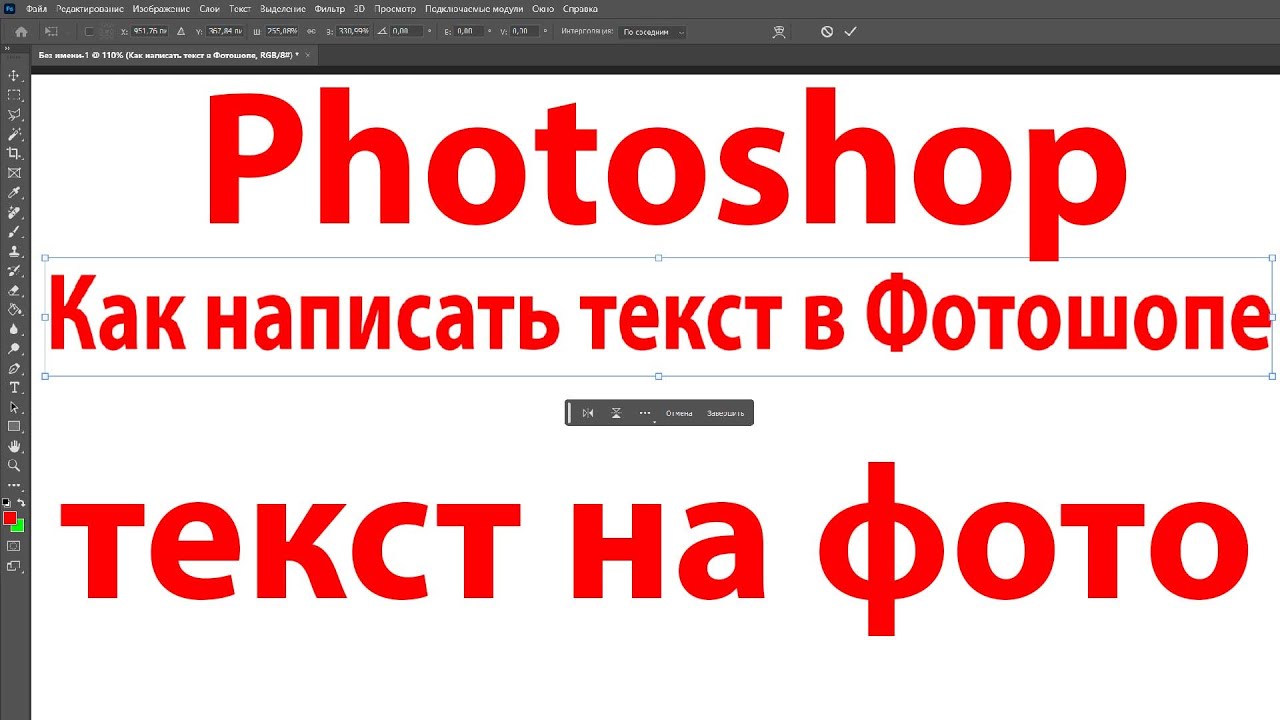Select the Pen tool
Screen dimensions: 1280x720
click(14, 368)
